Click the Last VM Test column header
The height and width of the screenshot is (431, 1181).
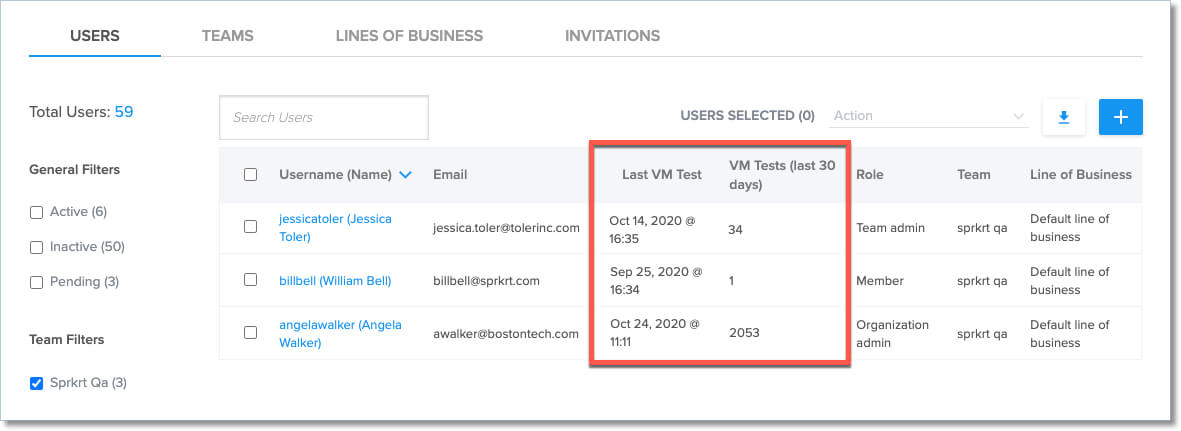(661, 175)
